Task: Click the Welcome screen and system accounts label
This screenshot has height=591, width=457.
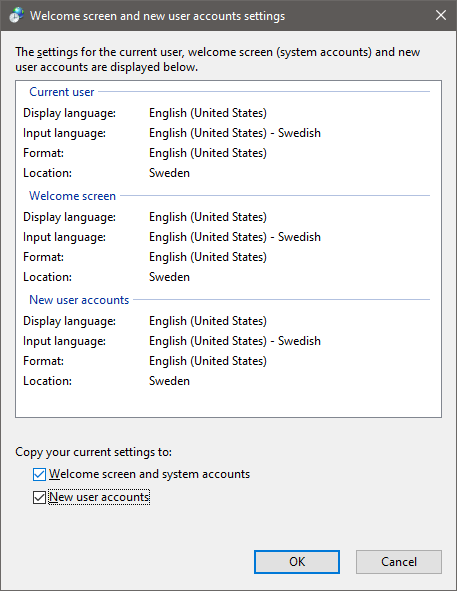Action: pos(149,474)
